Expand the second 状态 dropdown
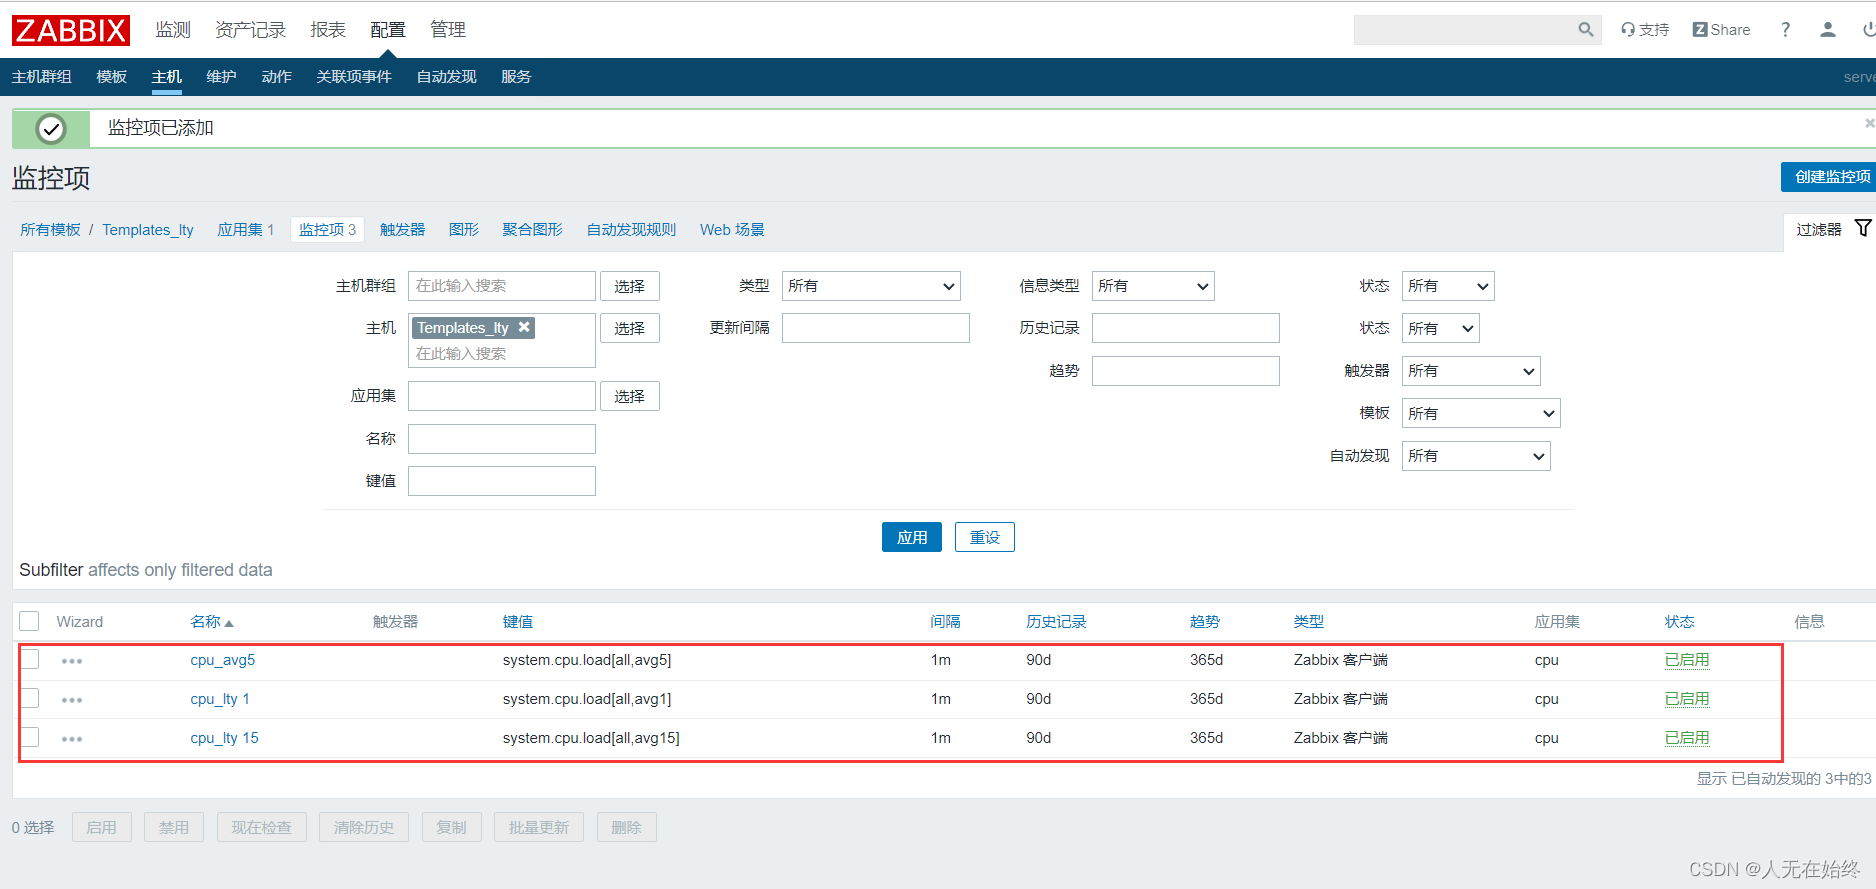The height and width of the screenshot is (889, 1876). click(1441, 328)
